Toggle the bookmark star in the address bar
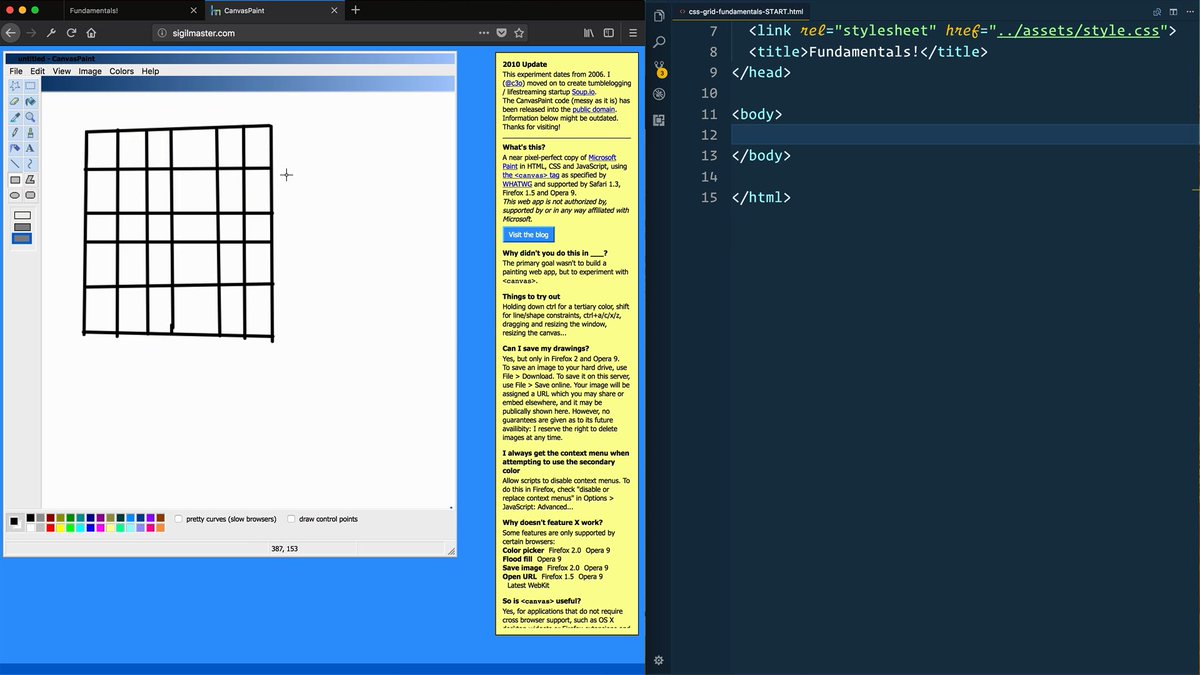This screenshot has width=1200, height=675. click(519, 33)
